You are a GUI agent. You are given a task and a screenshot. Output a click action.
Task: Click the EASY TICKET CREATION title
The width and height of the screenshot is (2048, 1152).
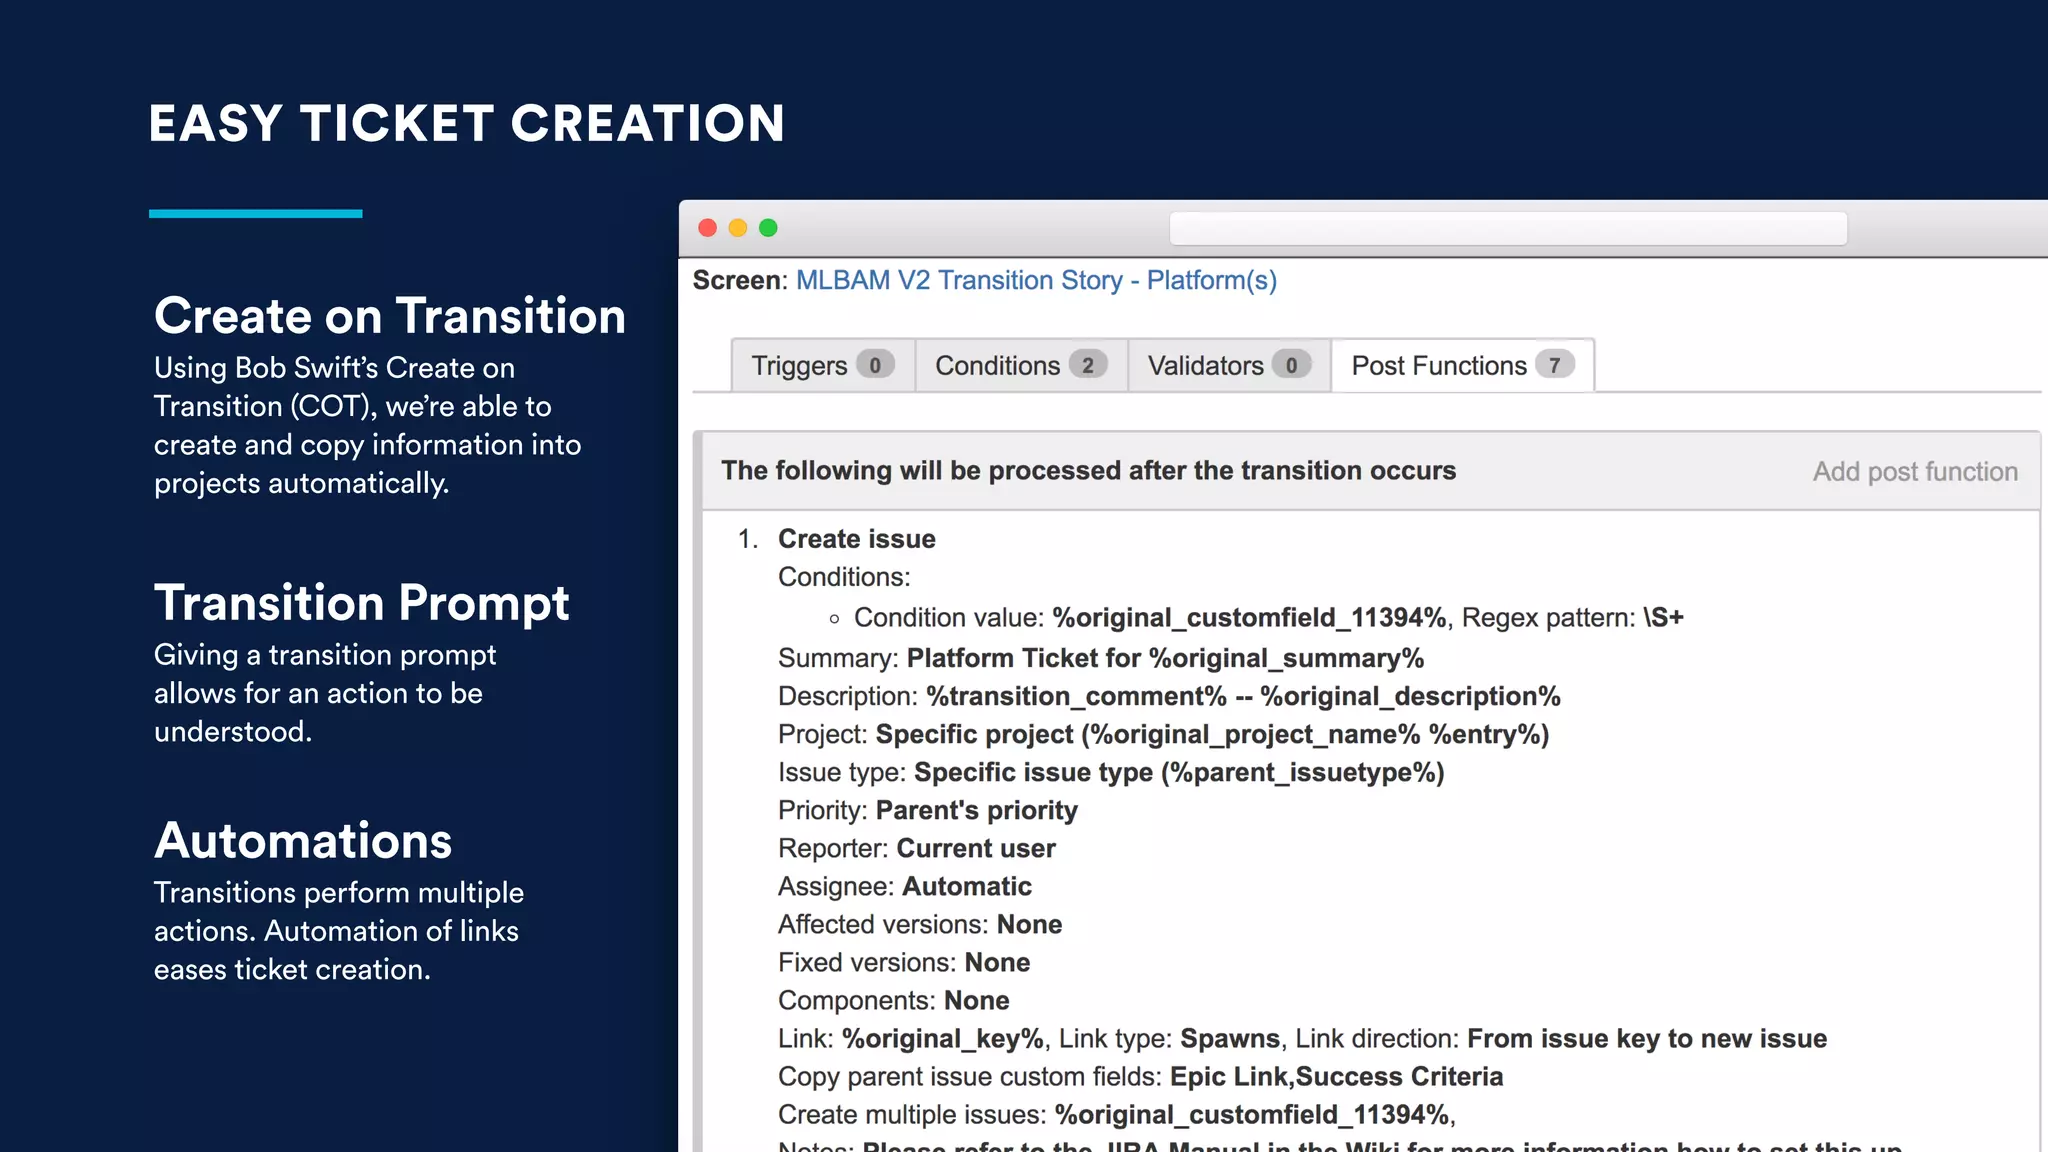tap(467, 124)
